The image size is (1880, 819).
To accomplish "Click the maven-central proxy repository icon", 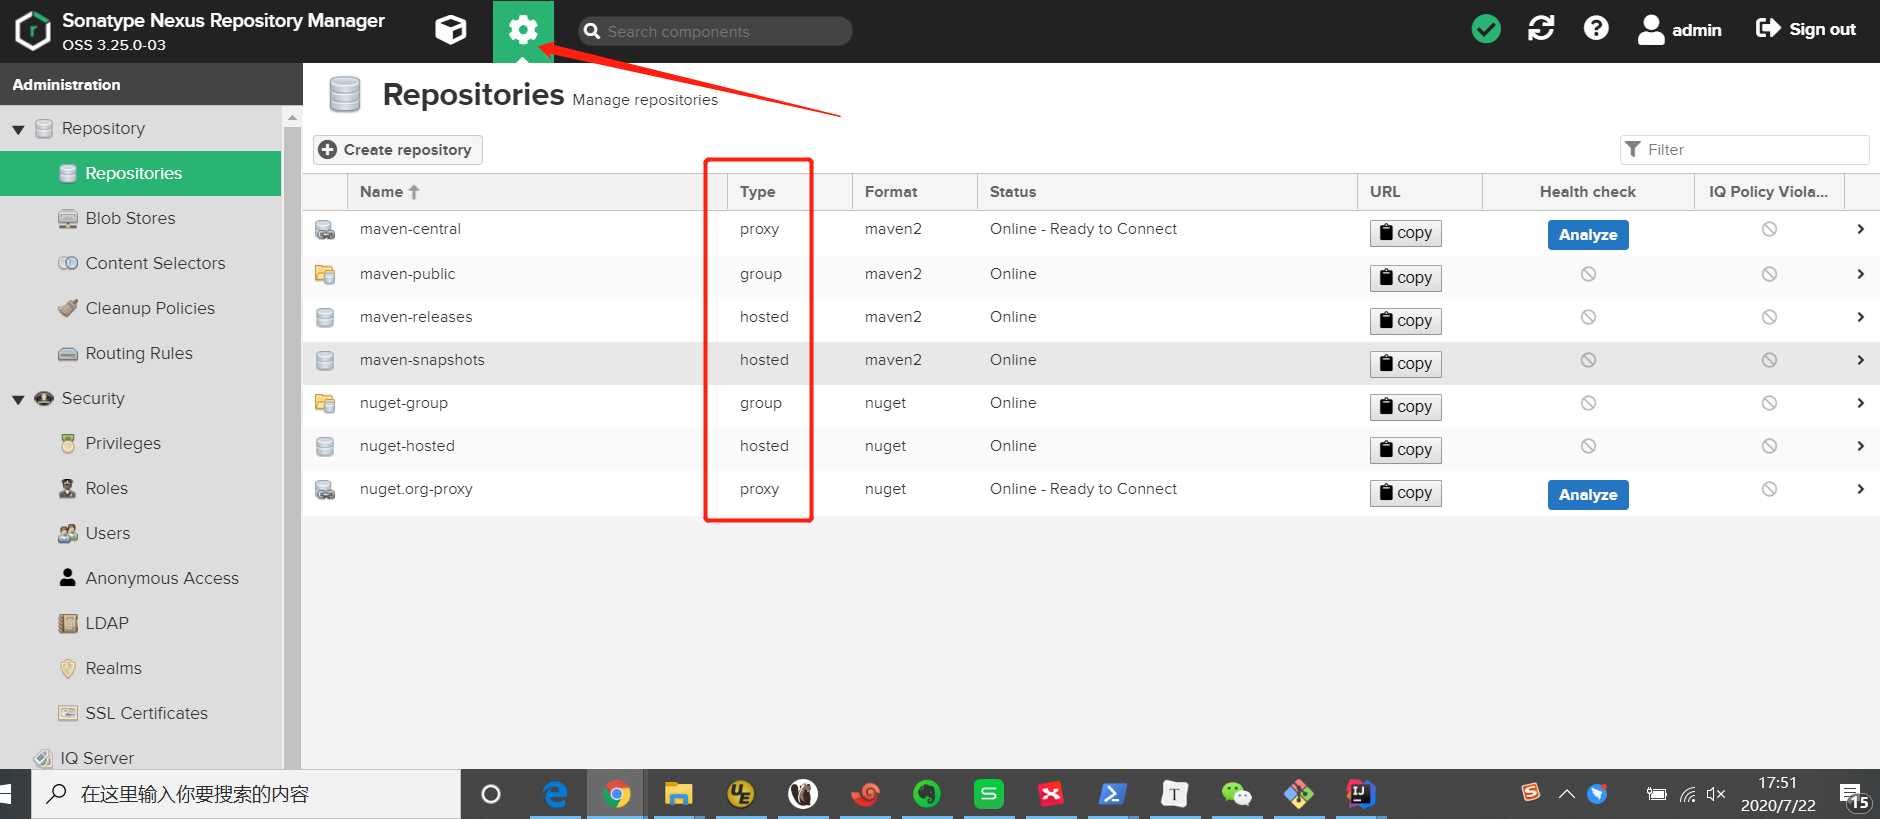I will (325, 230).
